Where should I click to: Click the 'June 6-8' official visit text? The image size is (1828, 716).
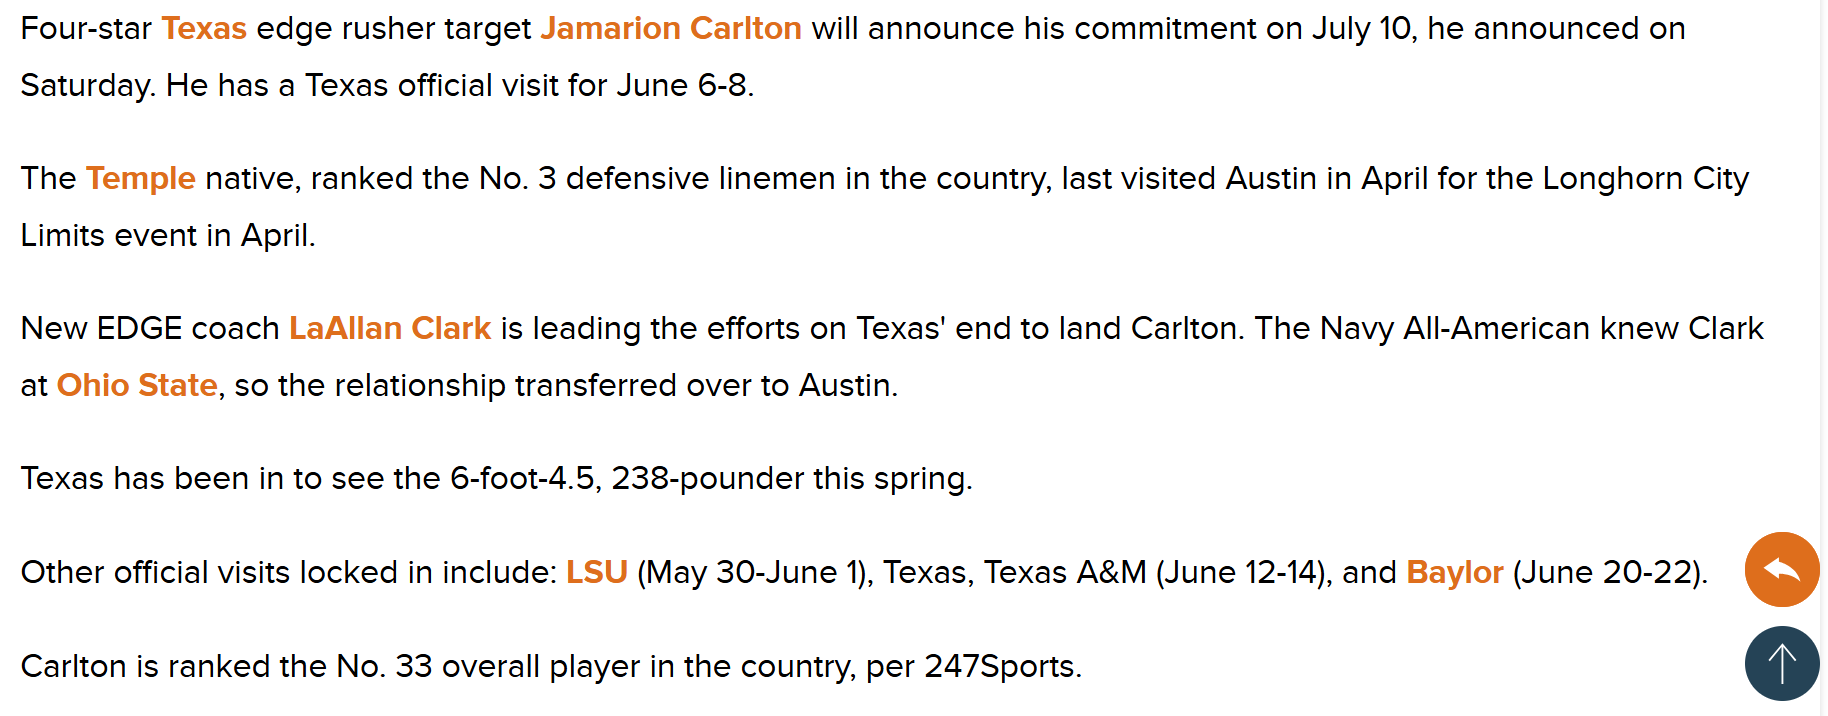click(x=682, y=85)
